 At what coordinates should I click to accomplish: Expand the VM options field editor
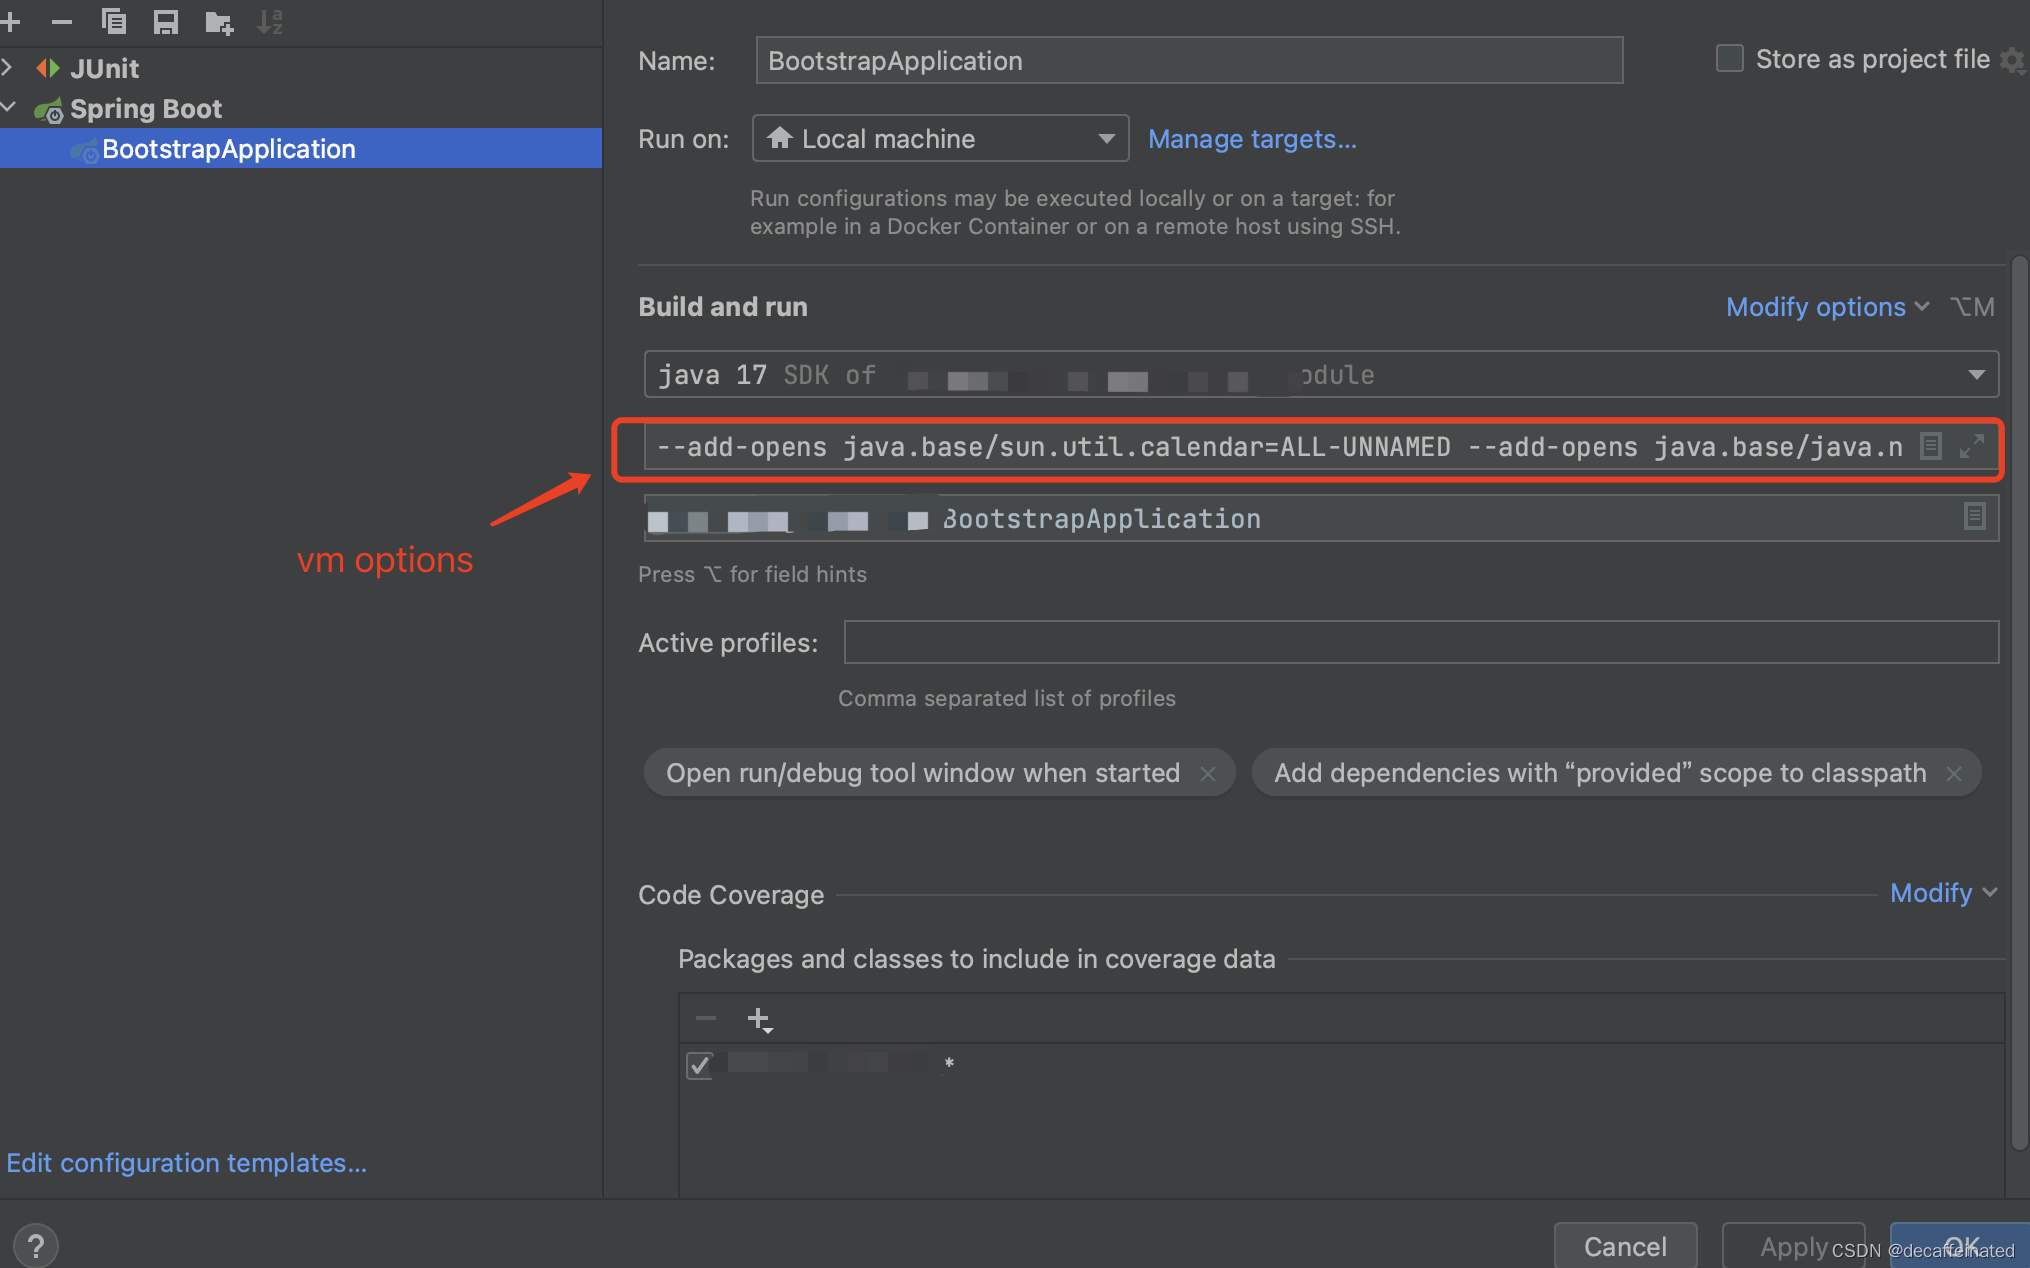1971,446
